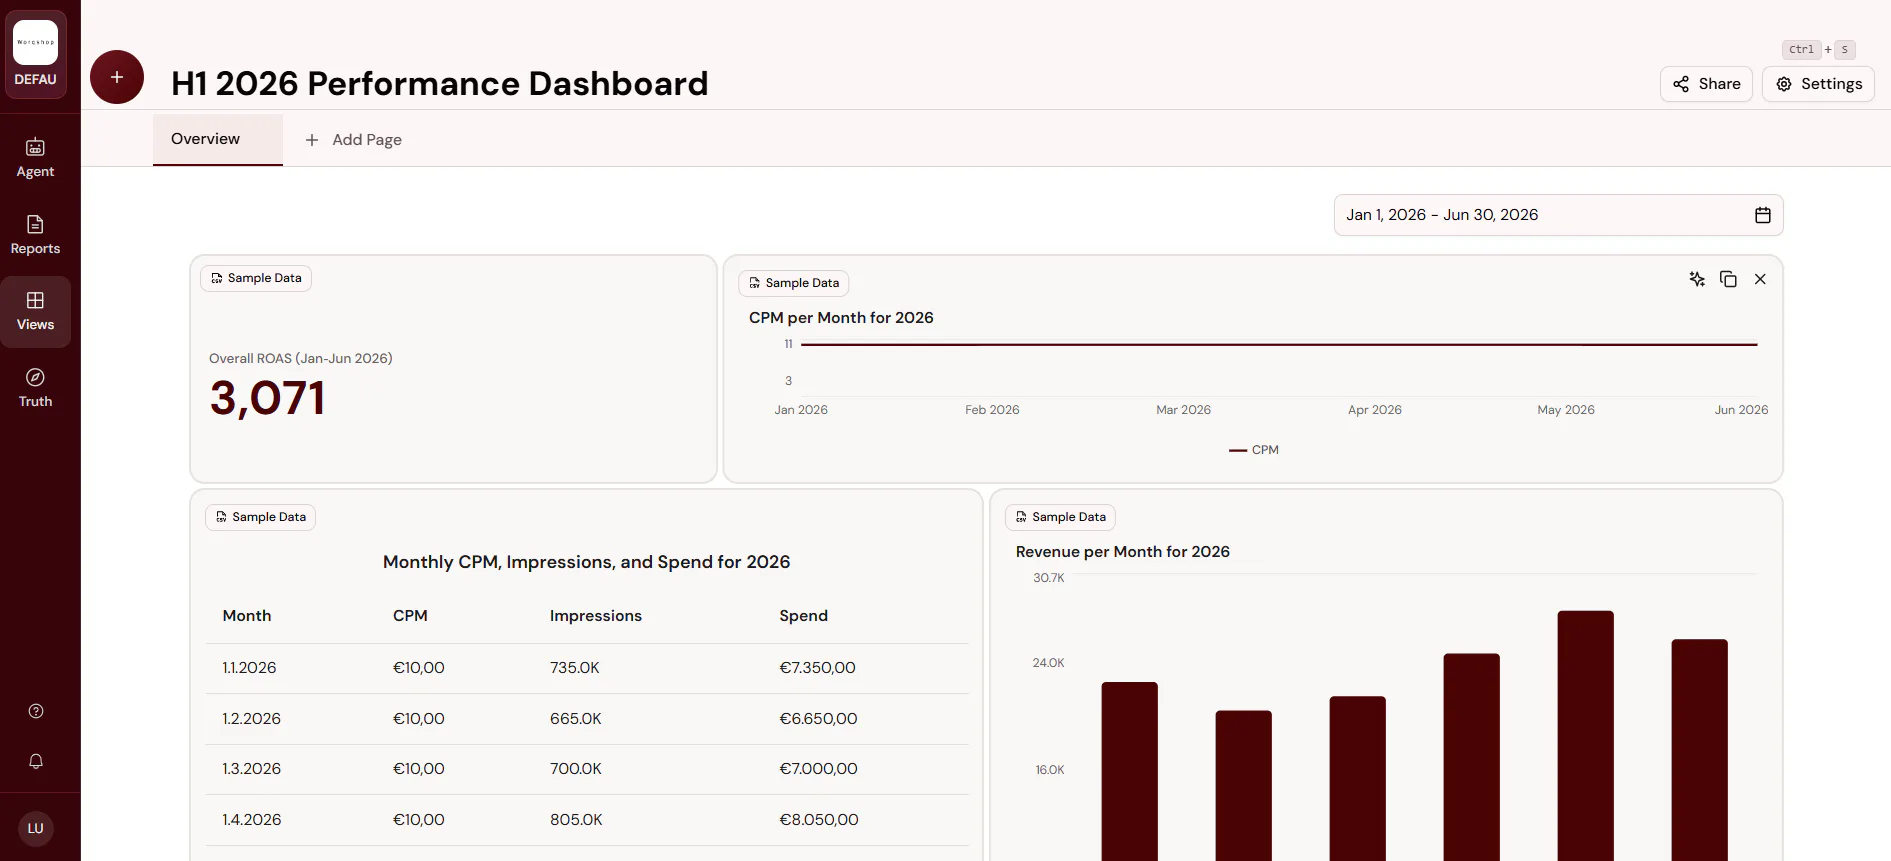1891x861 pixels.
Task: Go to the Views sidebar section
Action: (35, 312)
